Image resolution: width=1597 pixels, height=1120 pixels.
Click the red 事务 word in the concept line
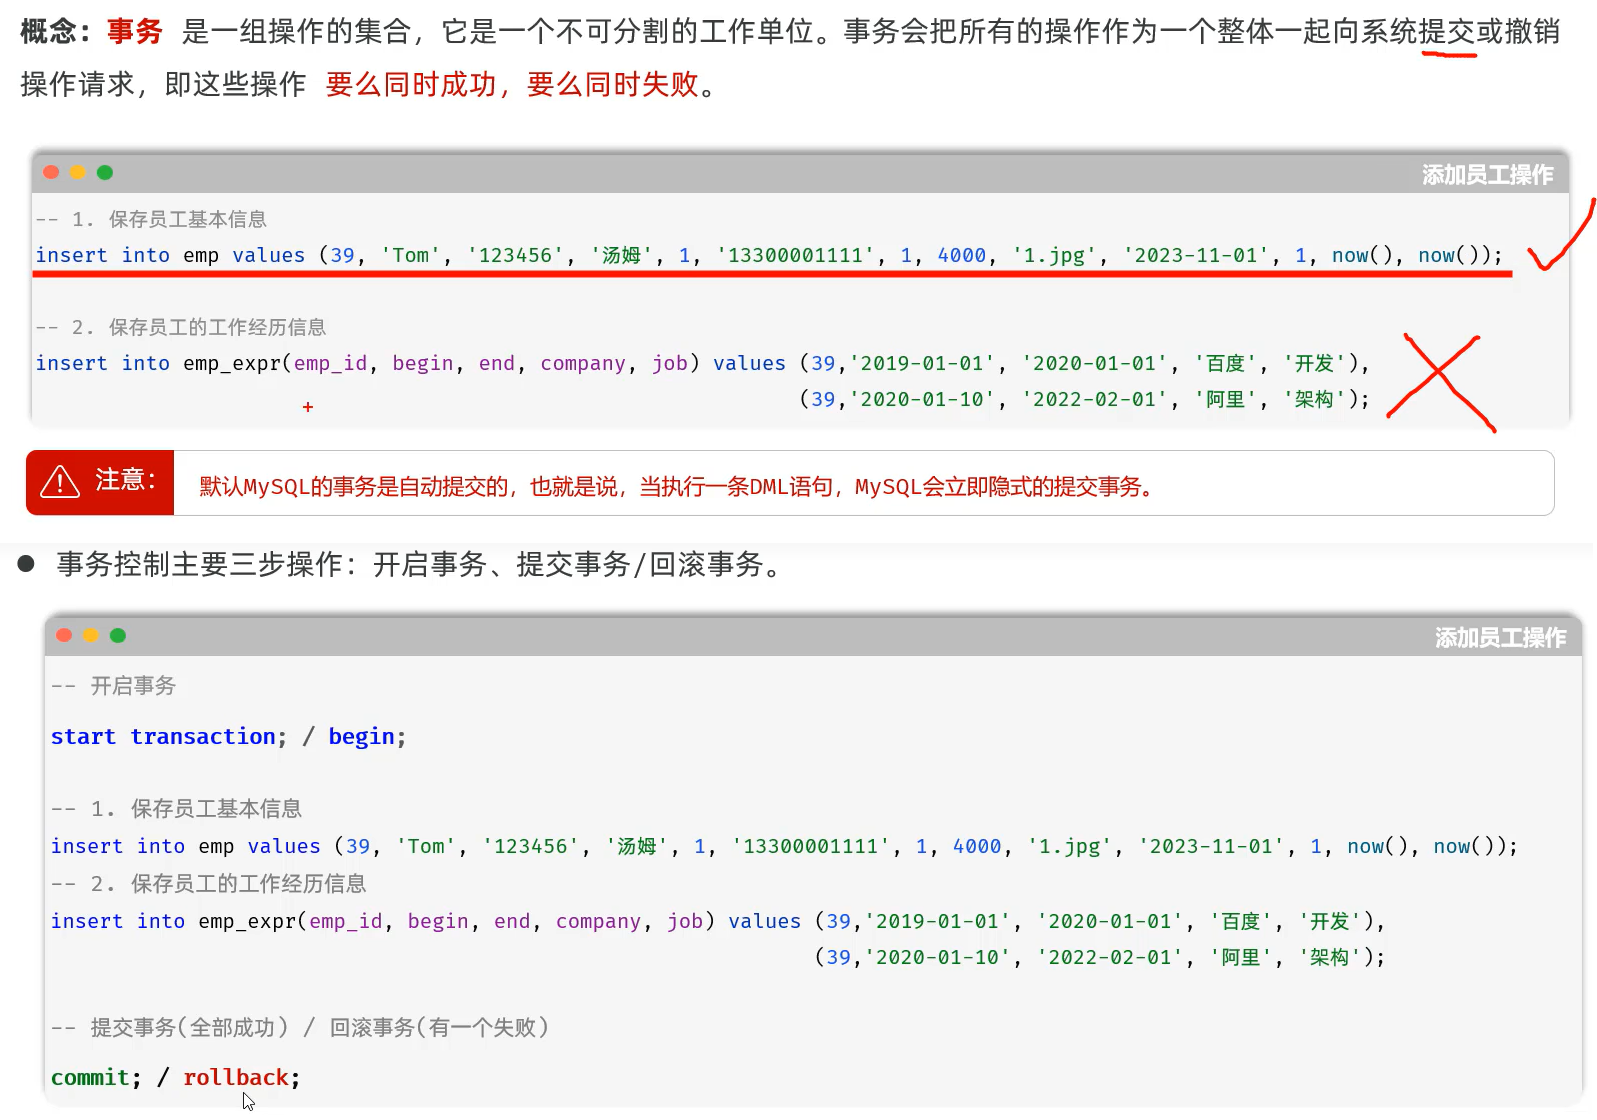(135, 32)
